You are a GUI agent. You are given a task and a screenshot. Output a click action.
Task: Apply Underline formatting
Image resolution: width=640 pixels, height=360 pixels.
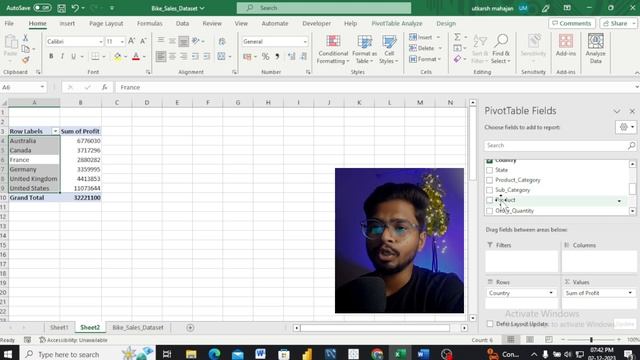click(73, 56)
